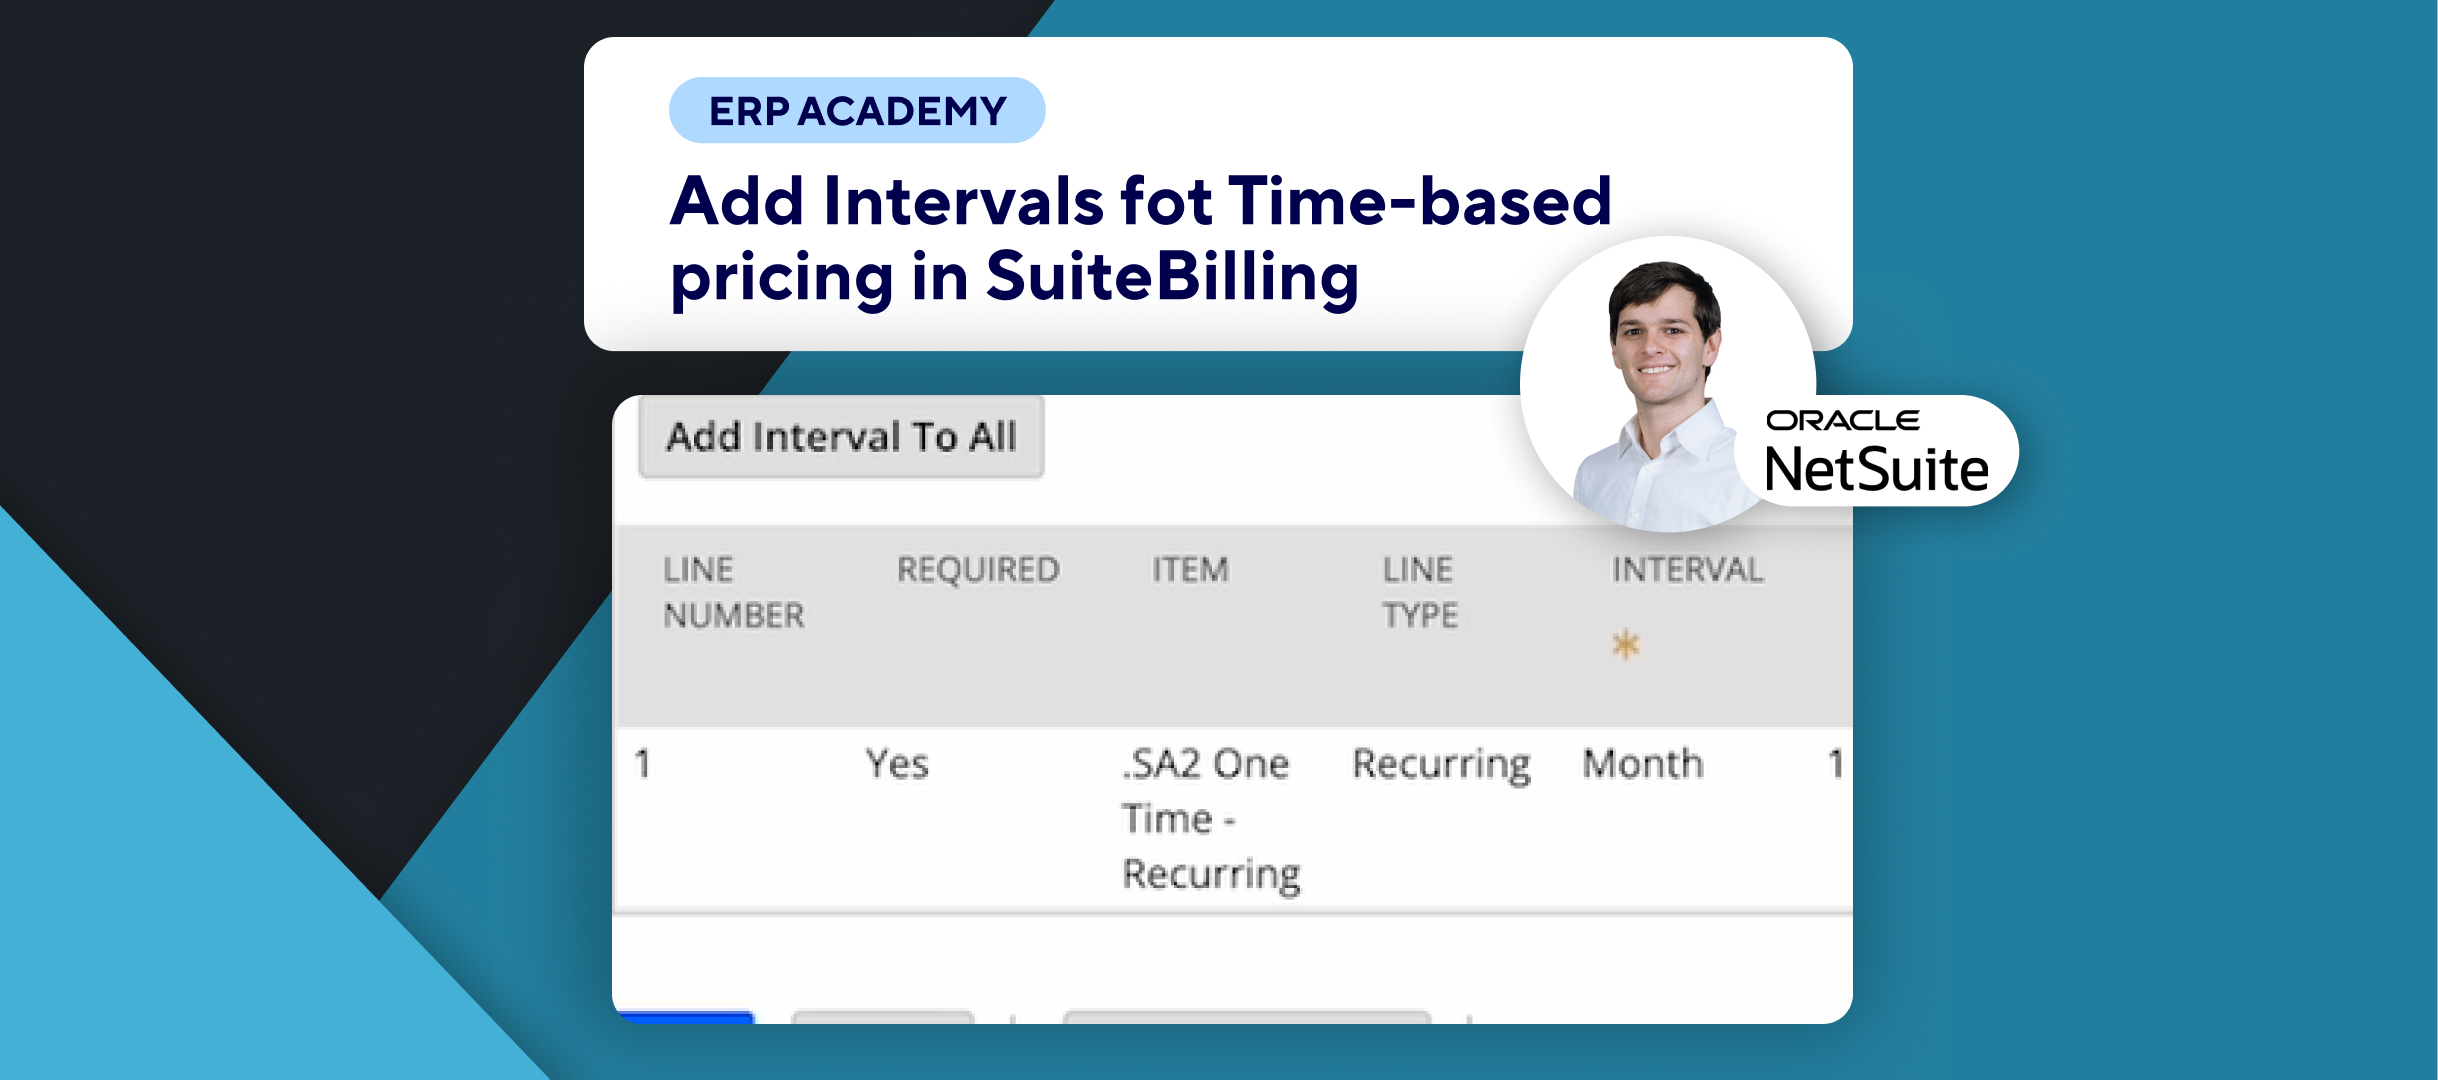The height and width of the screenshot is (1080, 2438).
Task: Click the Oracle NetSuite logo
Action: 1877,452
